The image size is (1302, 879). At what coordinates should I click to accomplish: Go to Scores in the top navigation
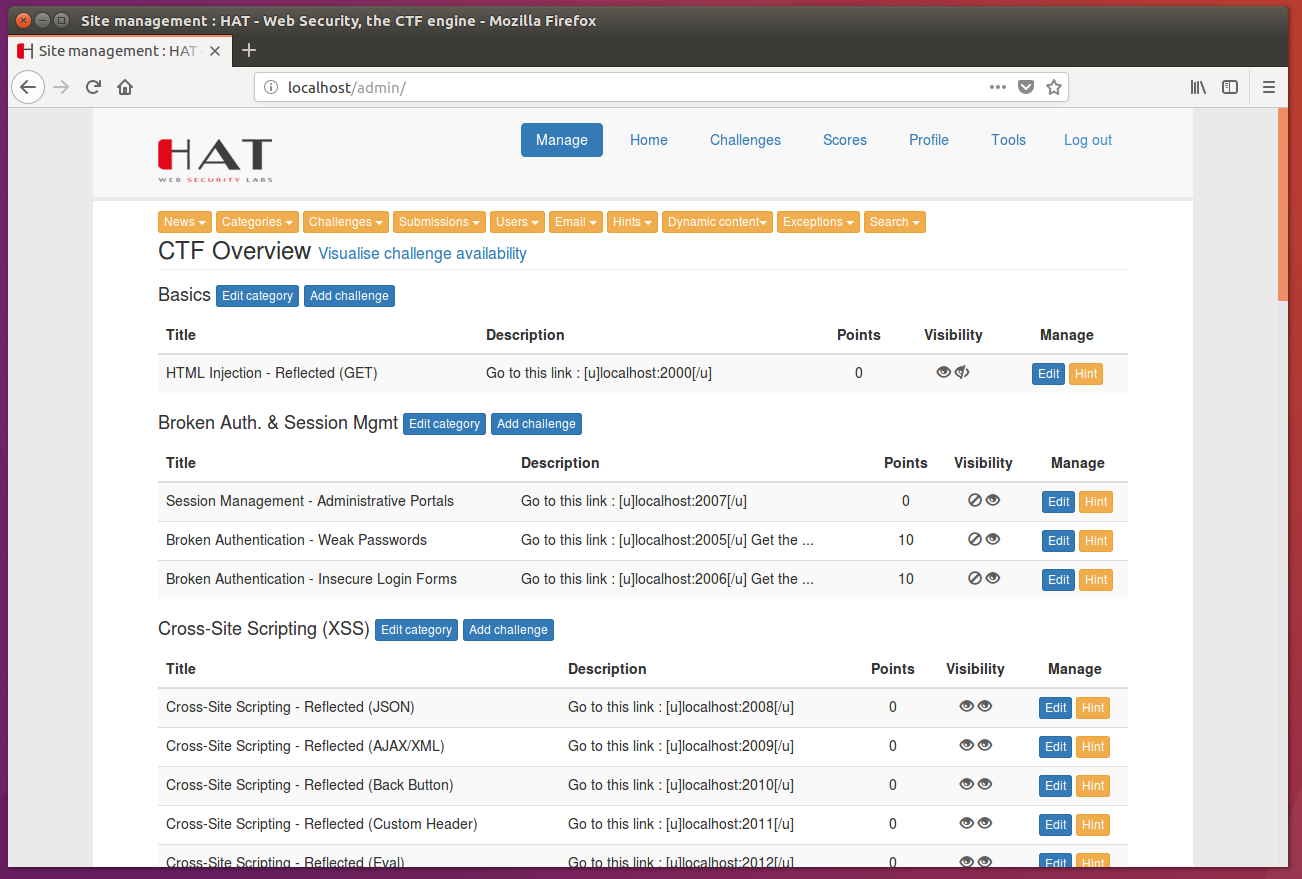point(845,140)
